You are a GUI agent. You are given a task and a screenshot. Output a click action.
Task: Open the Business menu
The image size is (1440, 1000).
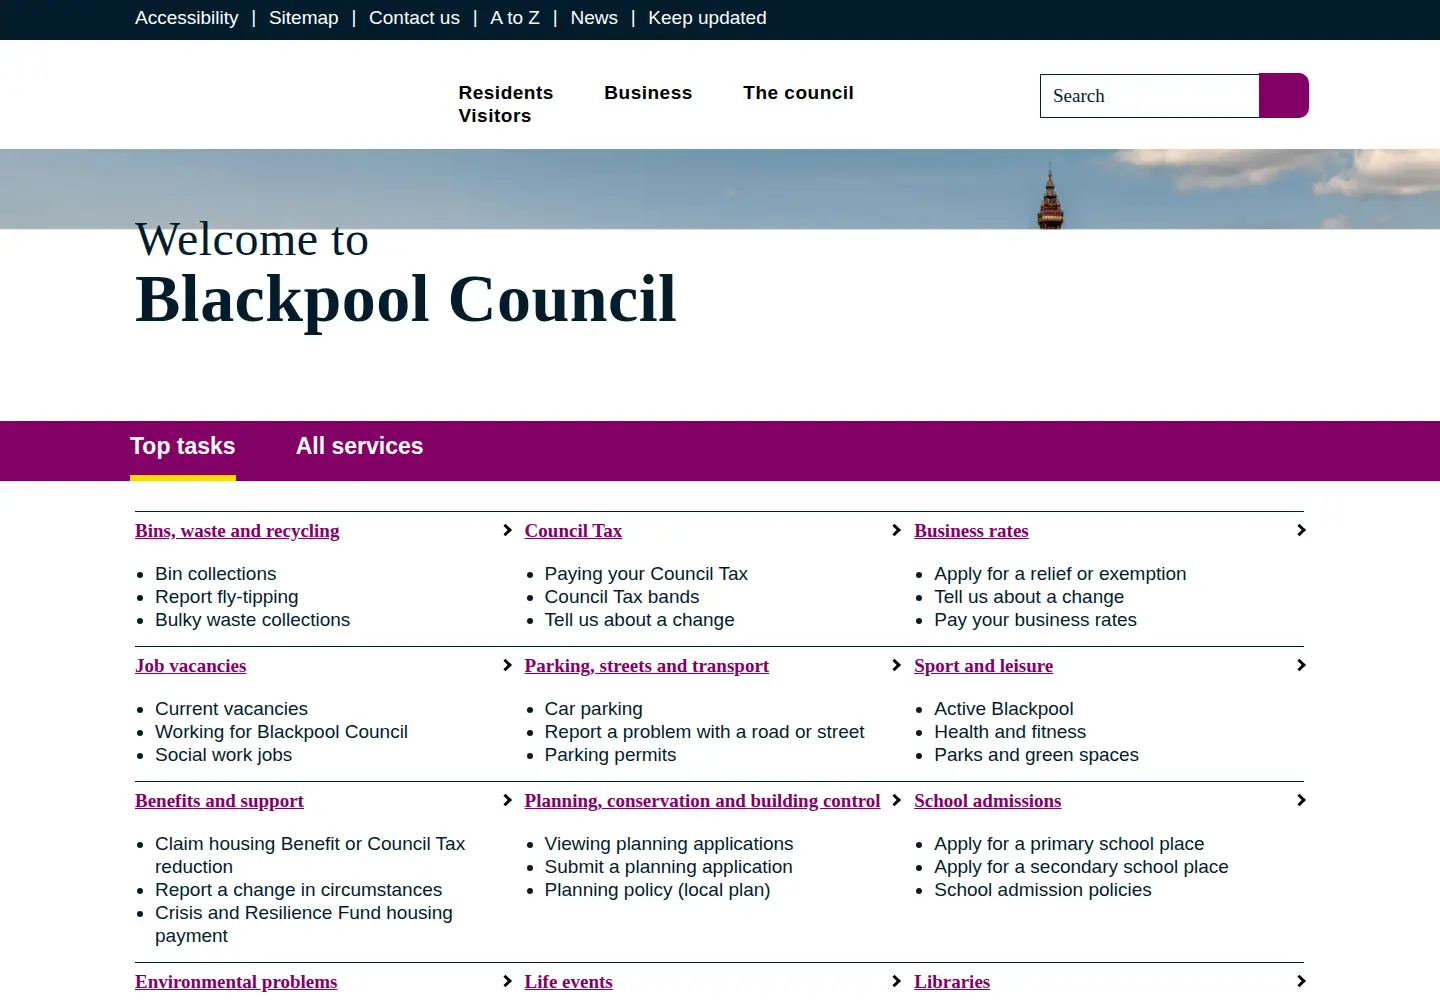pos(648,93)
